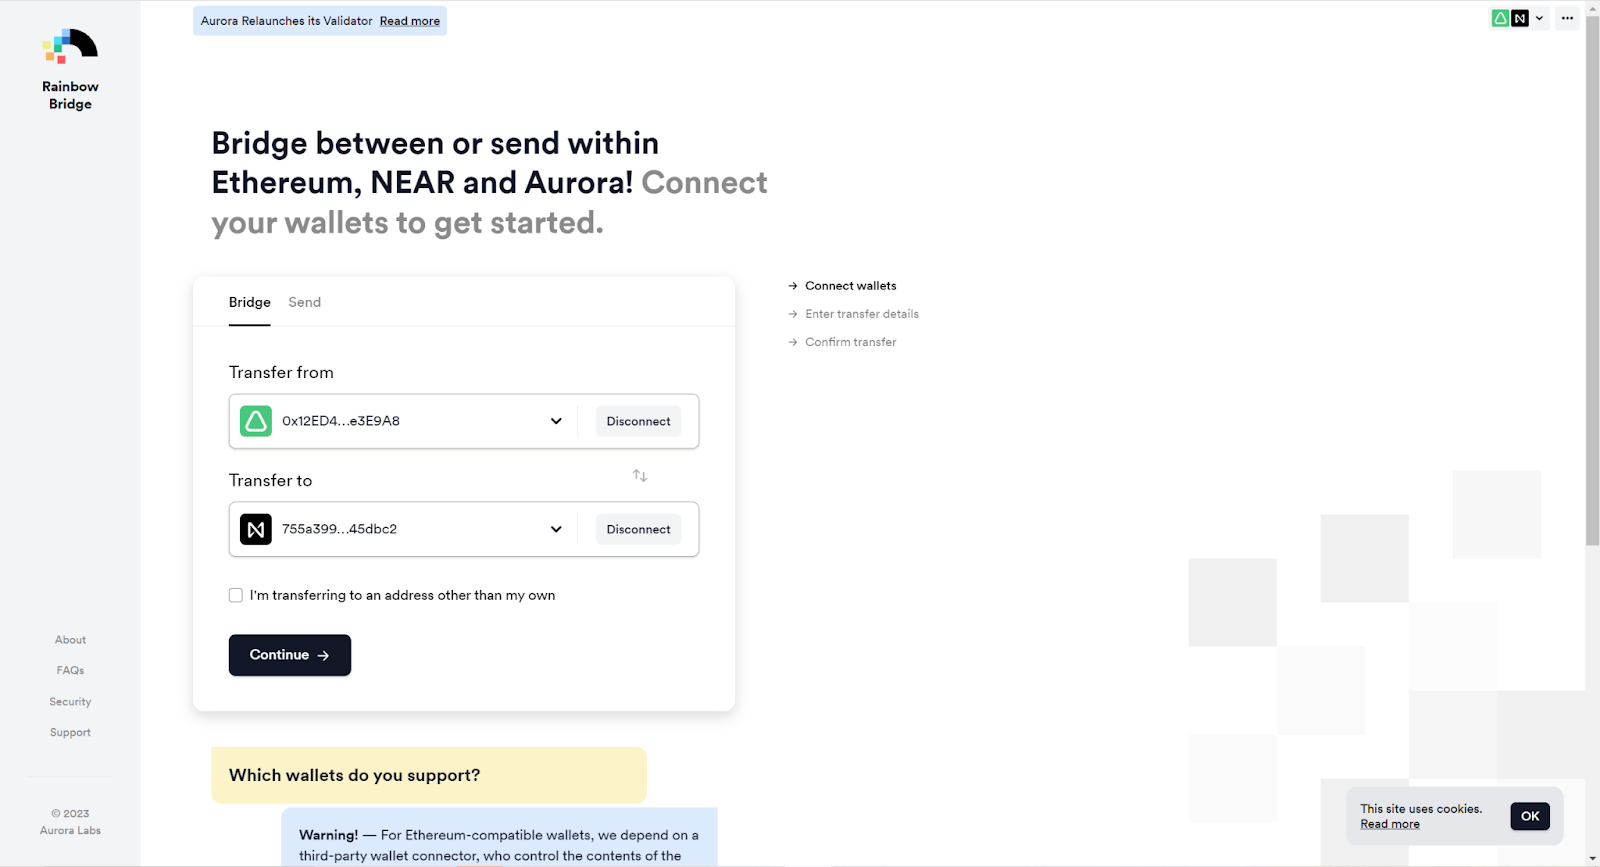
Task: Expand Which wallets do you support question
Action: click(x=429, y=775)
